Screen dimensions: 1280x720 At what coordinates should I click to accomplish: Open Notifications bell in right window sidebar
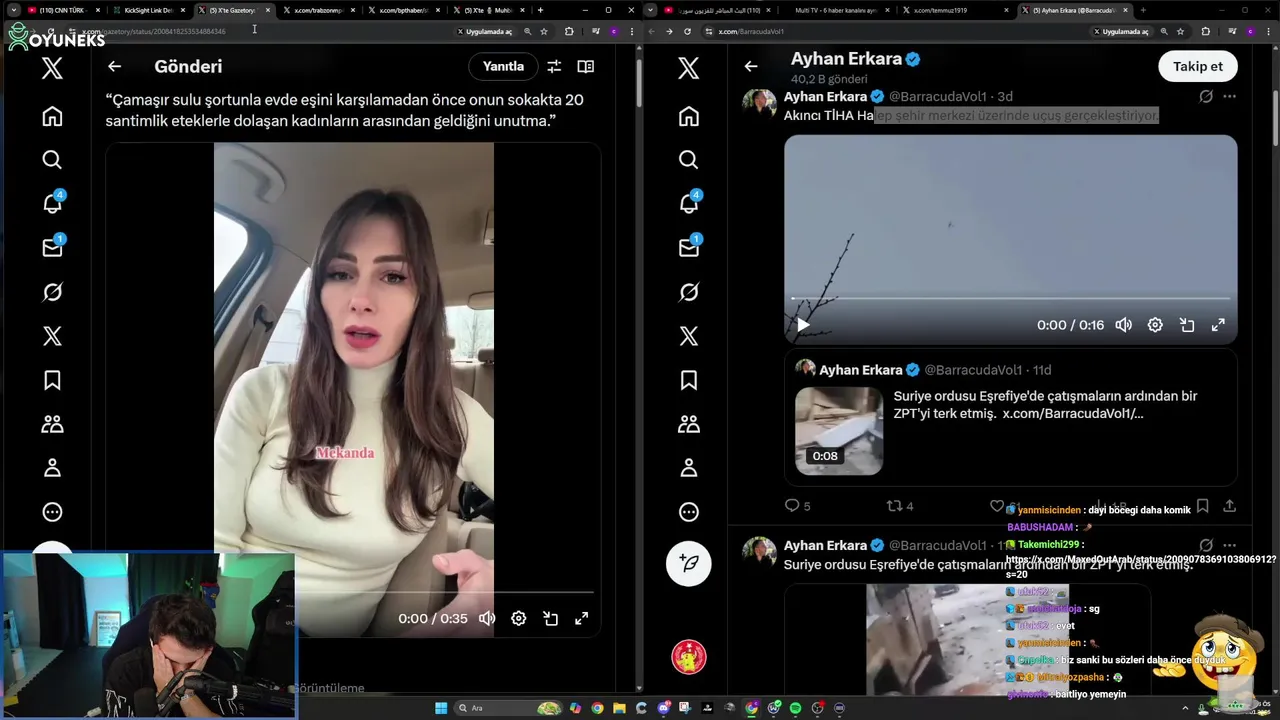689,204
